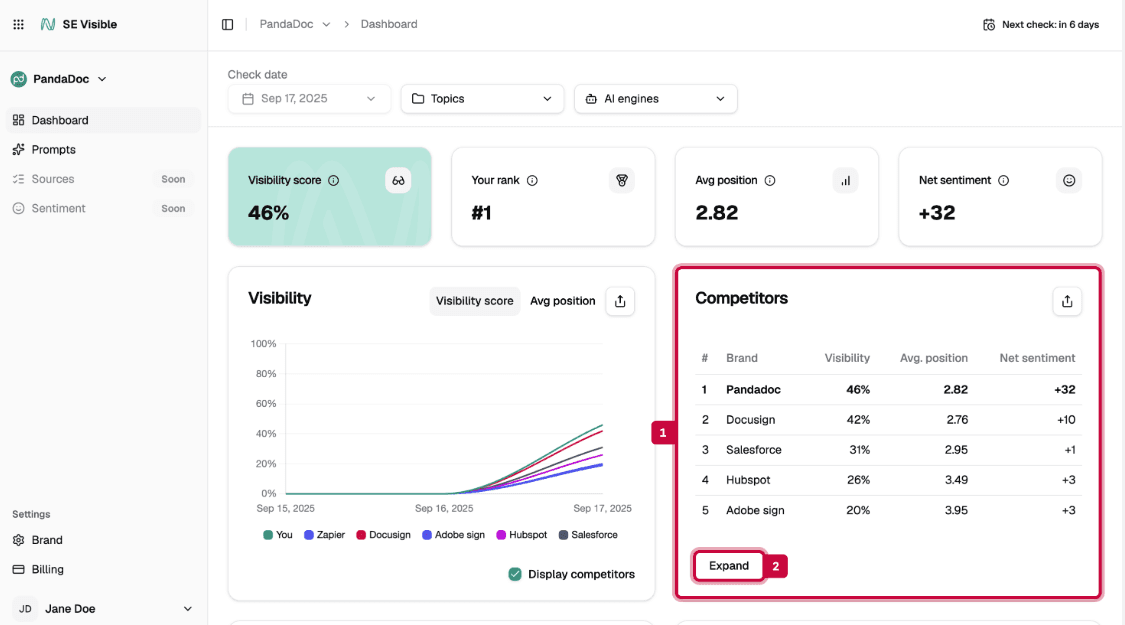
Task: Click the Zapier legend swatch
Action: coord(309,535)
